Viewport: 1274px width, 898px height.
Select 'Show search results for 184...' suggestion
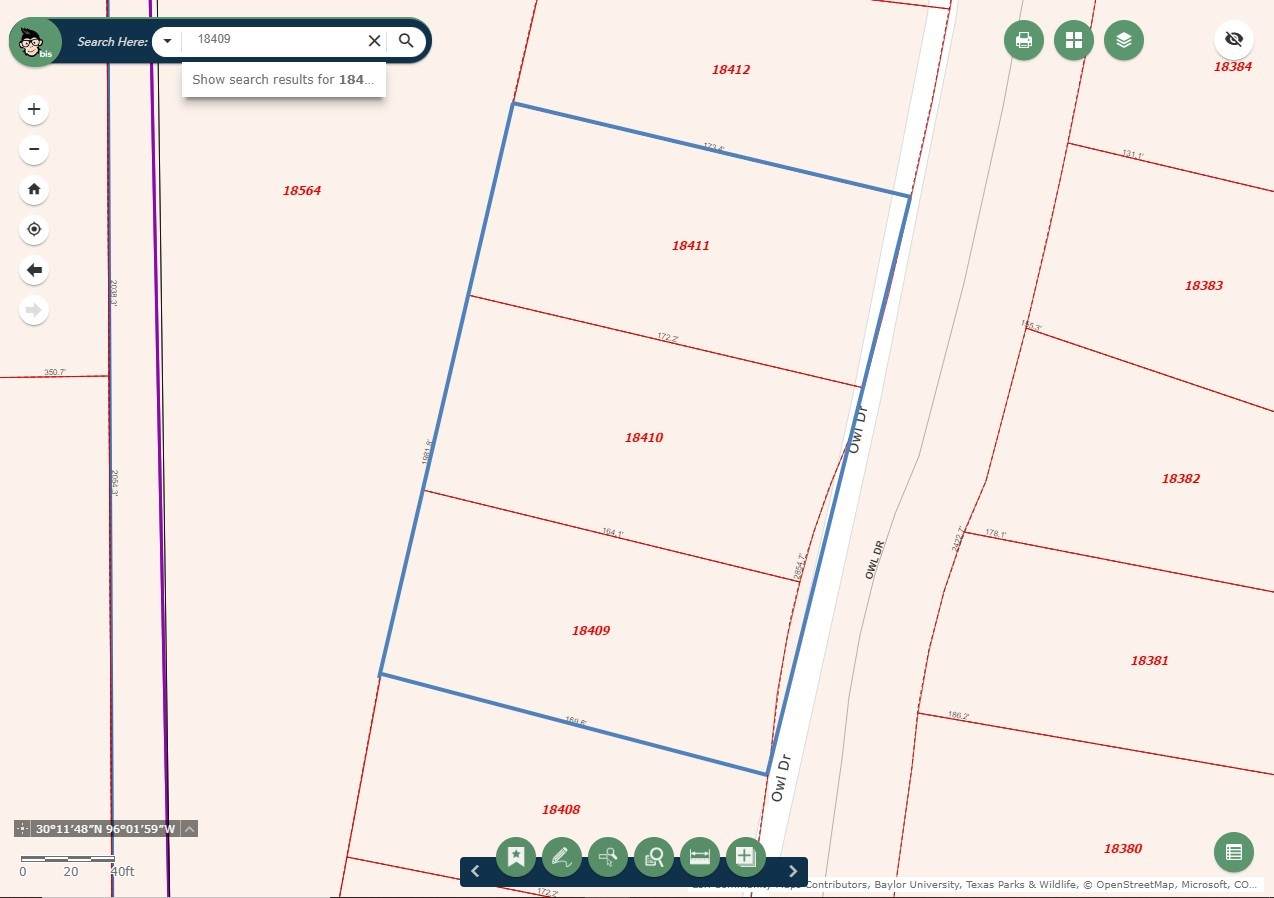283,80
